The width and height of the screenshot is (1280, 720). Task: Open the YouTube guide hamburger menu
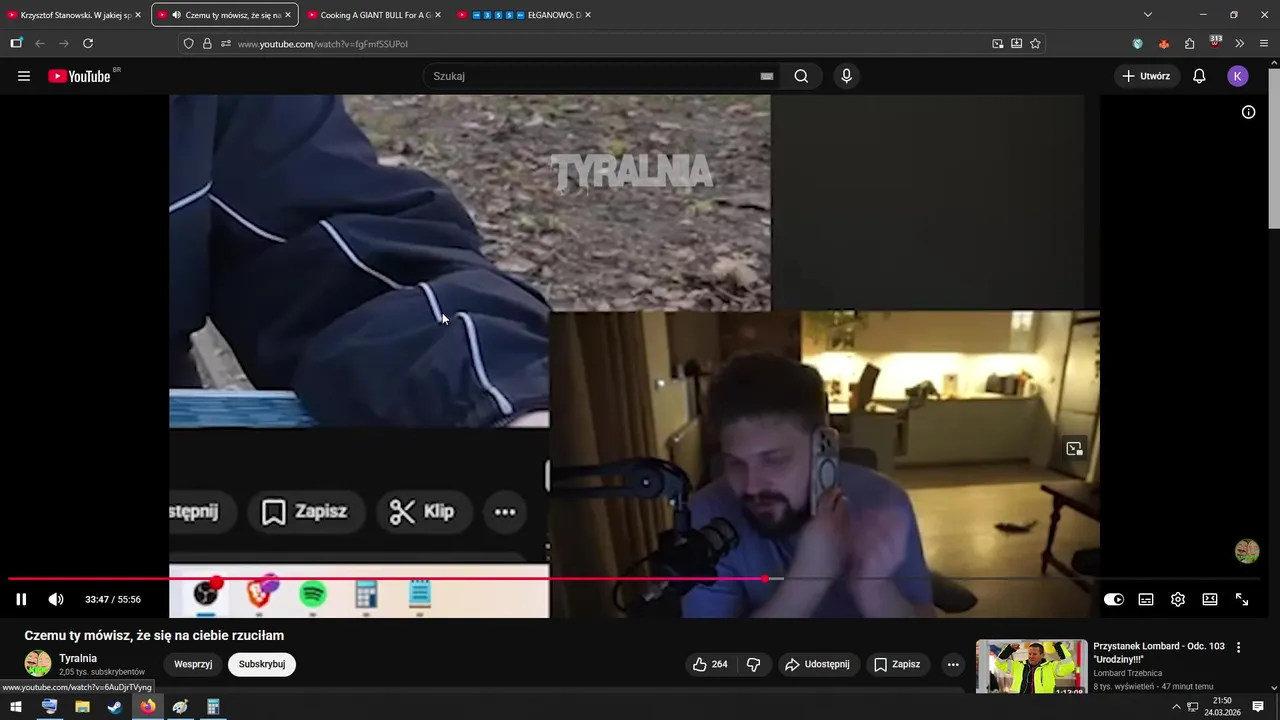[x=24, y=76]
